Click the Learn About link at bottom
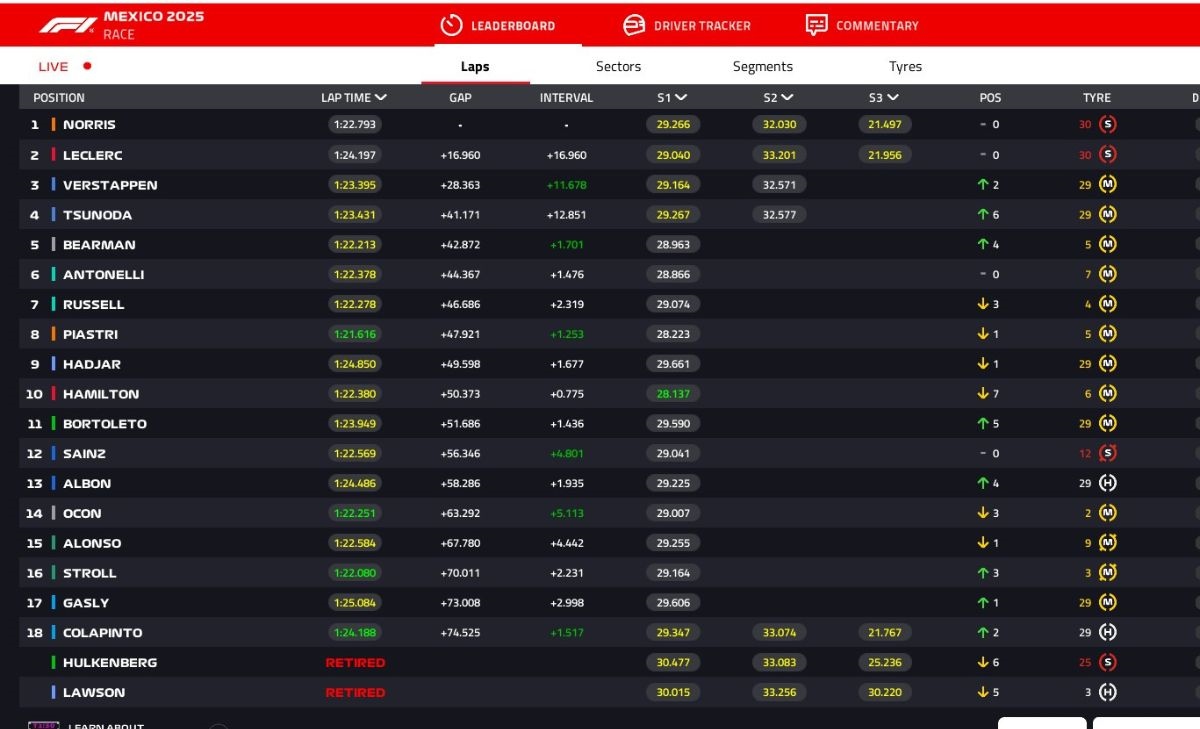Viewport: 1200px width, 729px height. pyautogui.click(x=105, y=725)
